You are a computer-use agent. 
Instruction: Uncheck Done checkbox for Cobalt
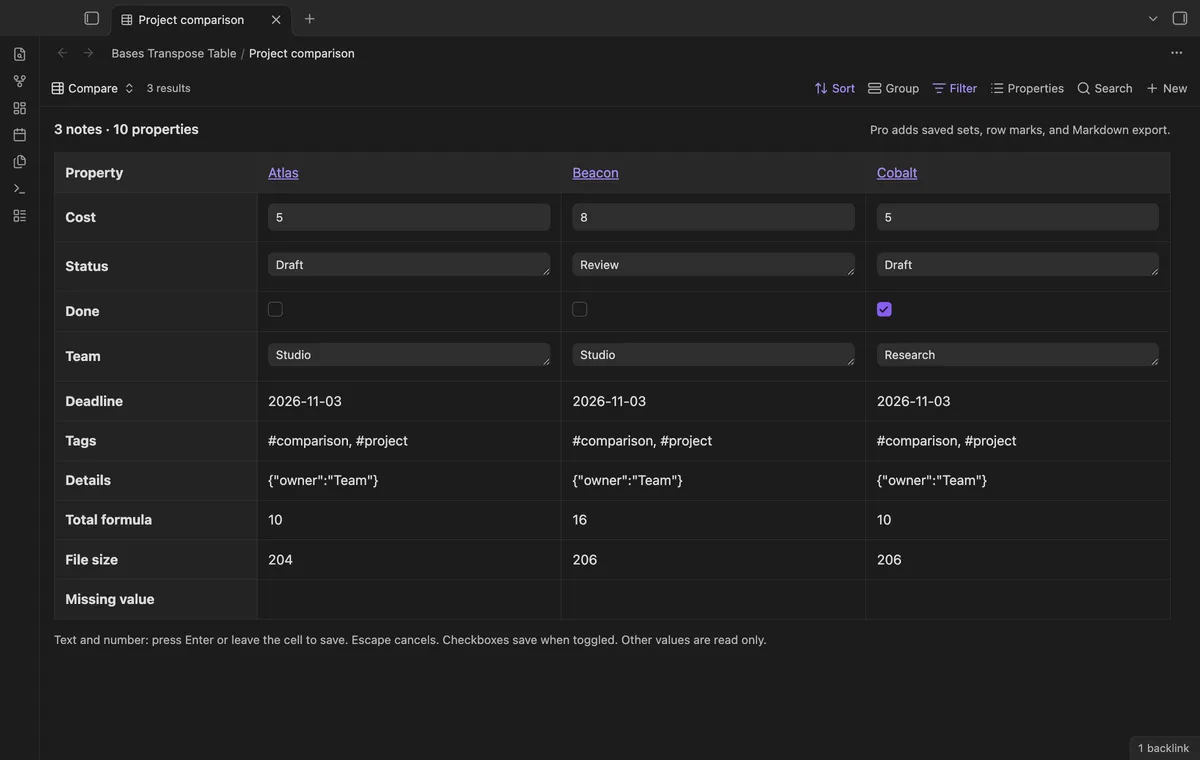884,309
